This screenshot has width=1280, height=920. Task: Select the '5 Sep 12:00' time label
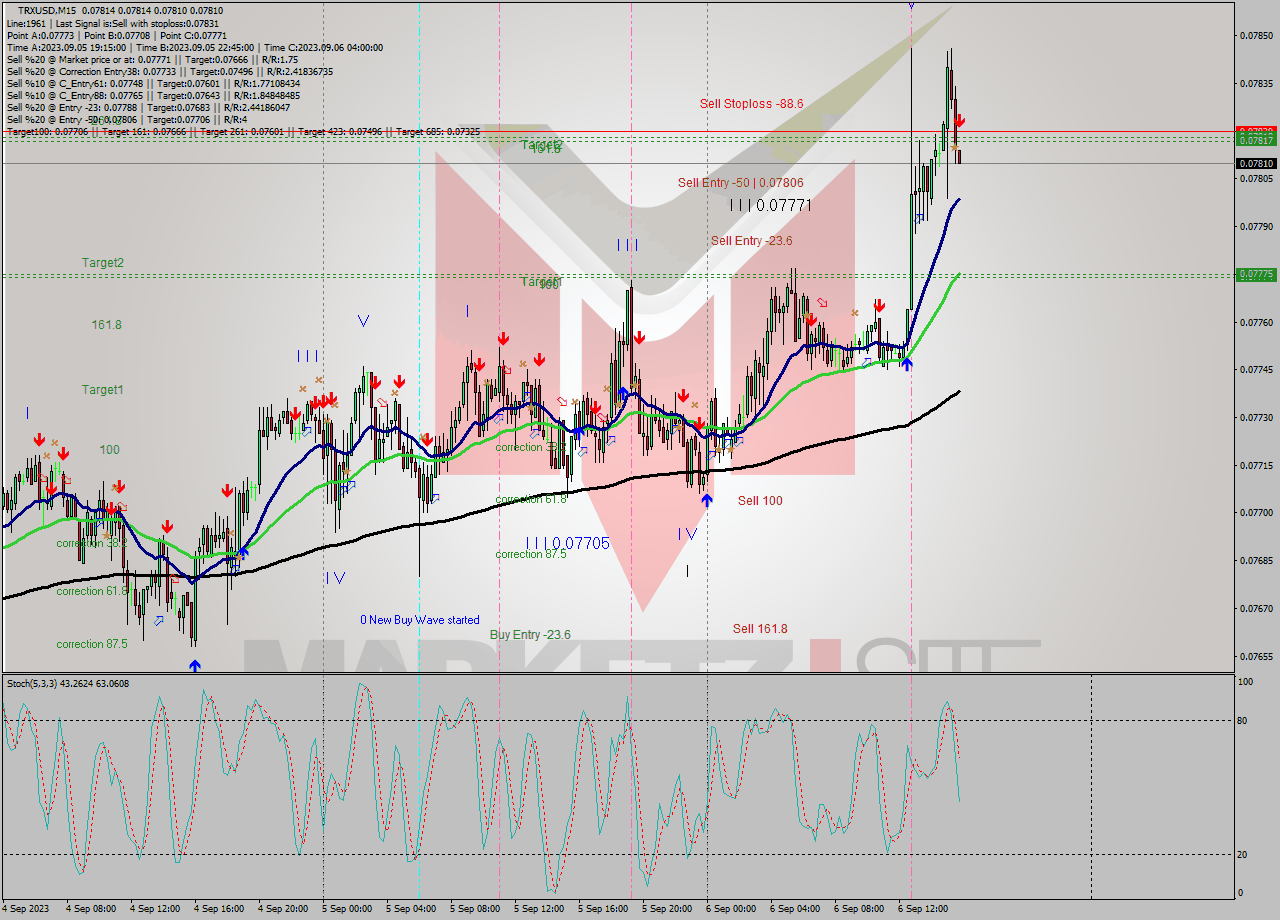pos(539,909)
